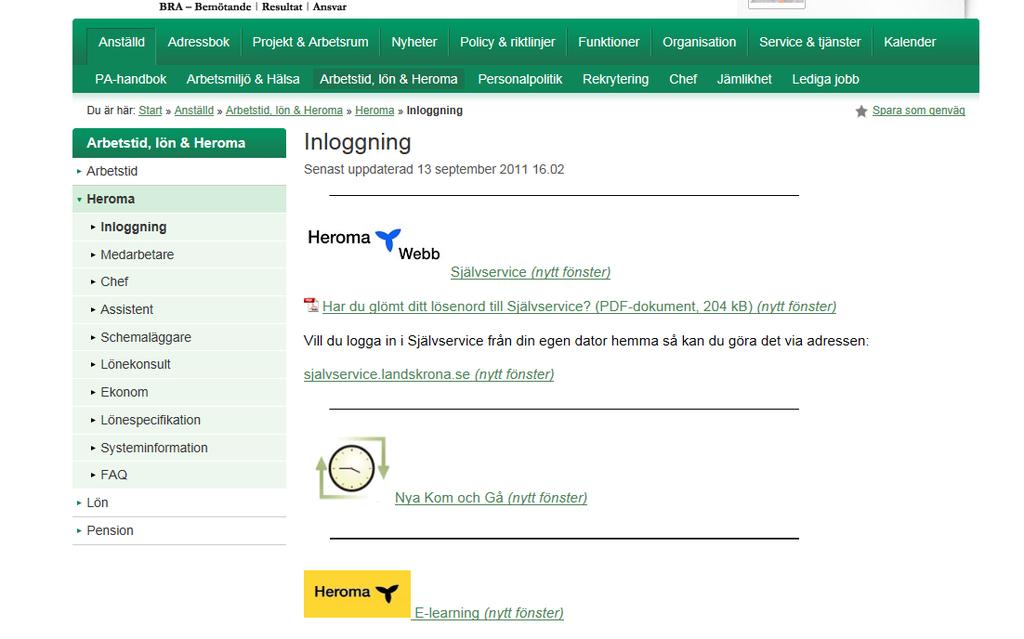Image resolution: width=1024 pixels, height=639 pixels.
Task: Click Spara som genväg link
Action: (918, 110)
